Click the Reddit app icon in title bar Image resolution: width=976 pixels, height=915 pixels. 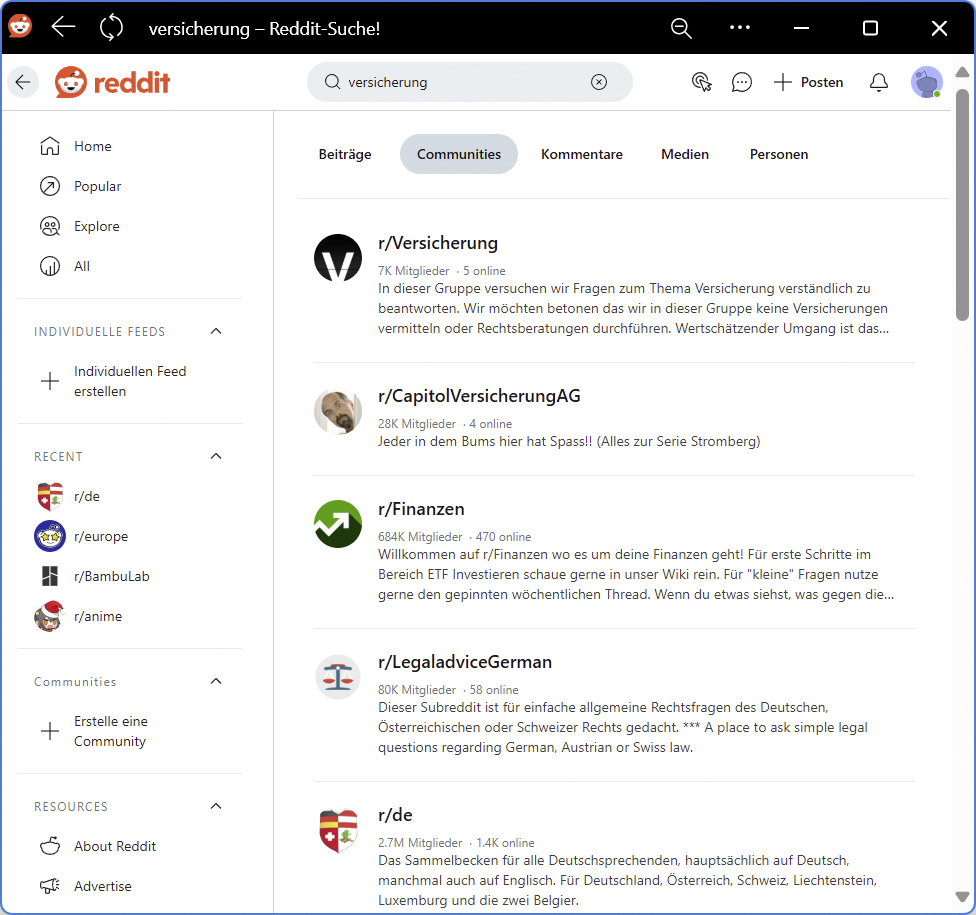coord(20,27)
